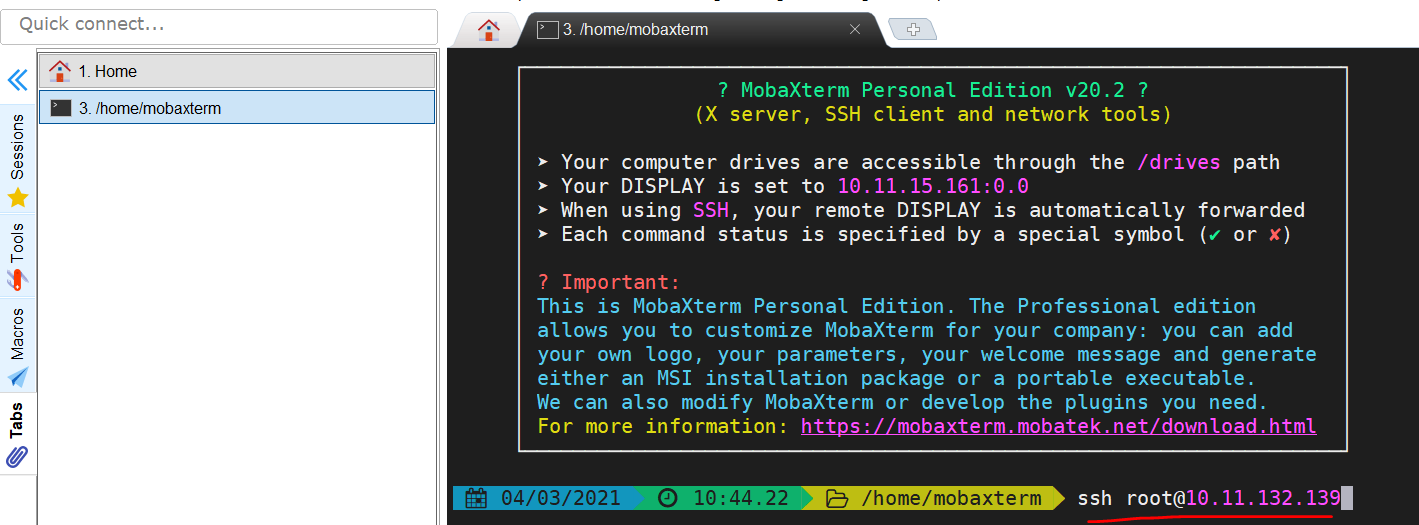Click the yellow star Sessions icon
The width and height of the screenshot is (1419, 525).
coord(18,198)
